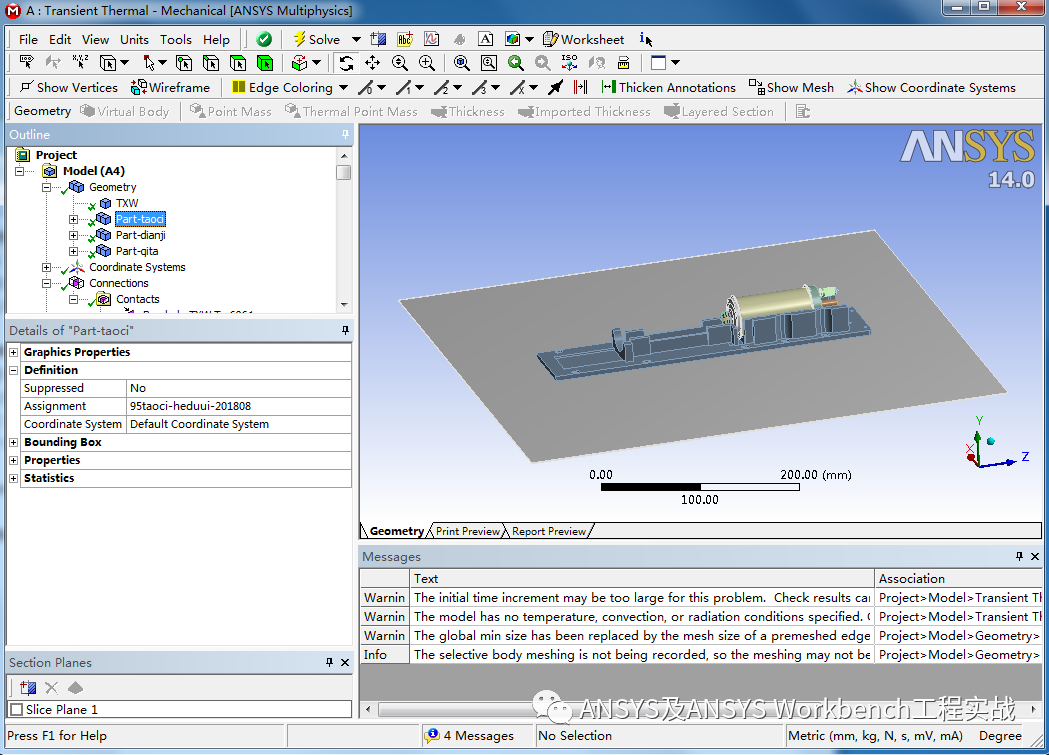This screenshot has width=1049, height=755.
Task: Close the Messages panel
Action: pyautogui.click(x=1034, y=556)
